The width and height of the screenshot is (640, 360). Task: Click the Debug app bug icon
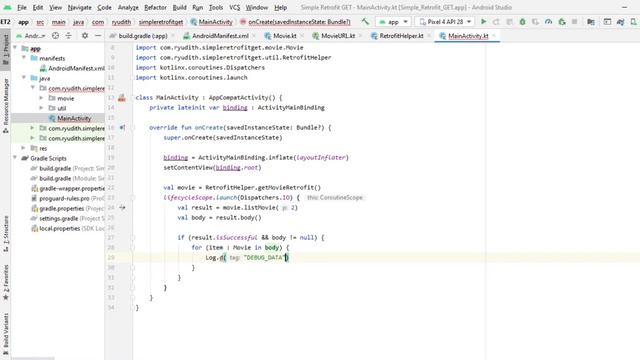(x=522, y=22)
